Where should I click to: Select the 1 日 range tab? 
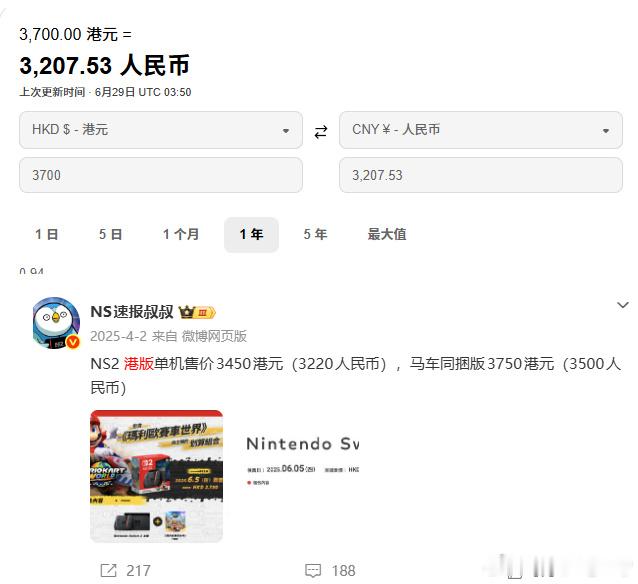(x=47, y=234)
